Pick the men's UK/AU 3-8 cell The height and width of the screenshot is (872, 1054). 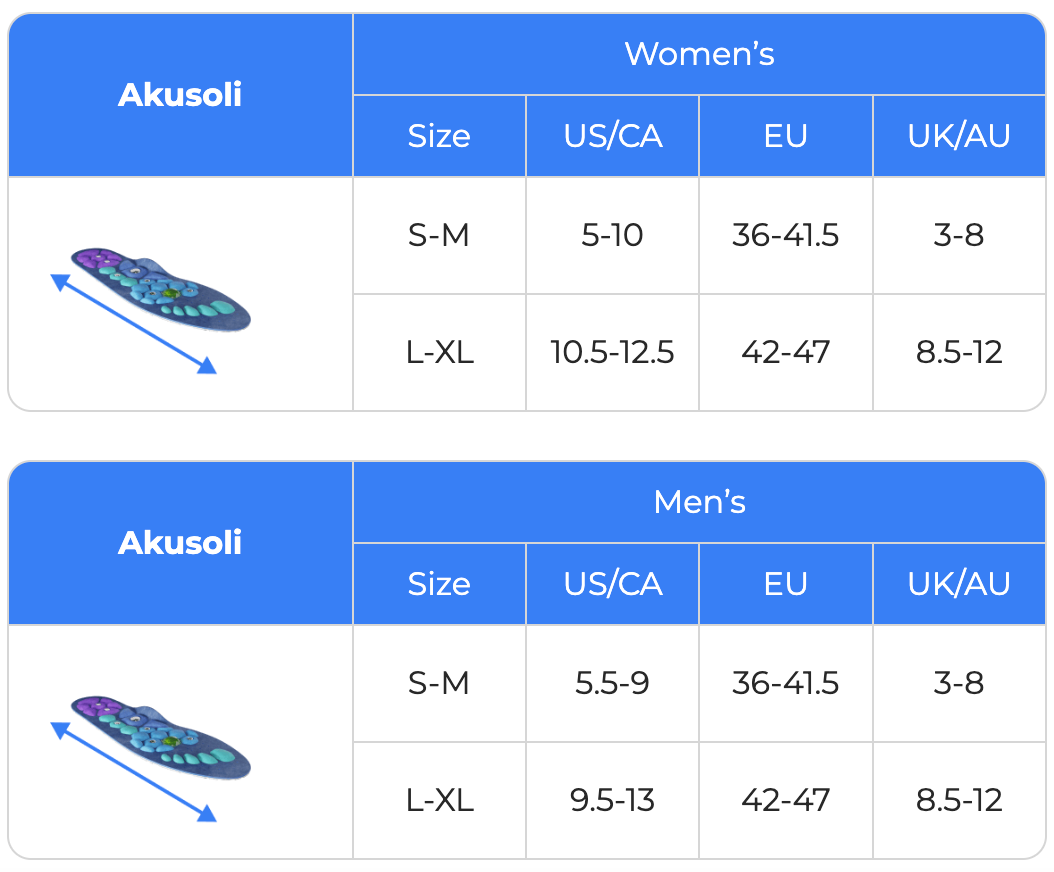(959, 684)
